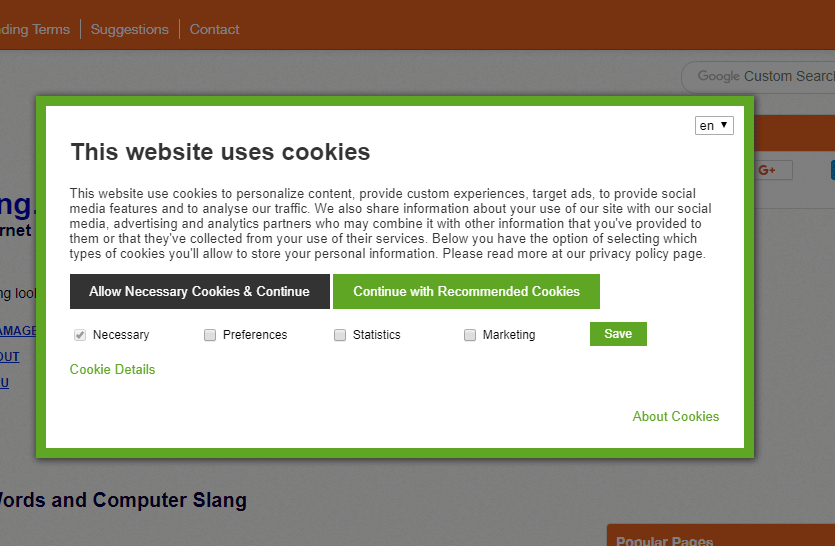
Task: Click the Popular Pages panel header
Action: click(x=721, y=536)
